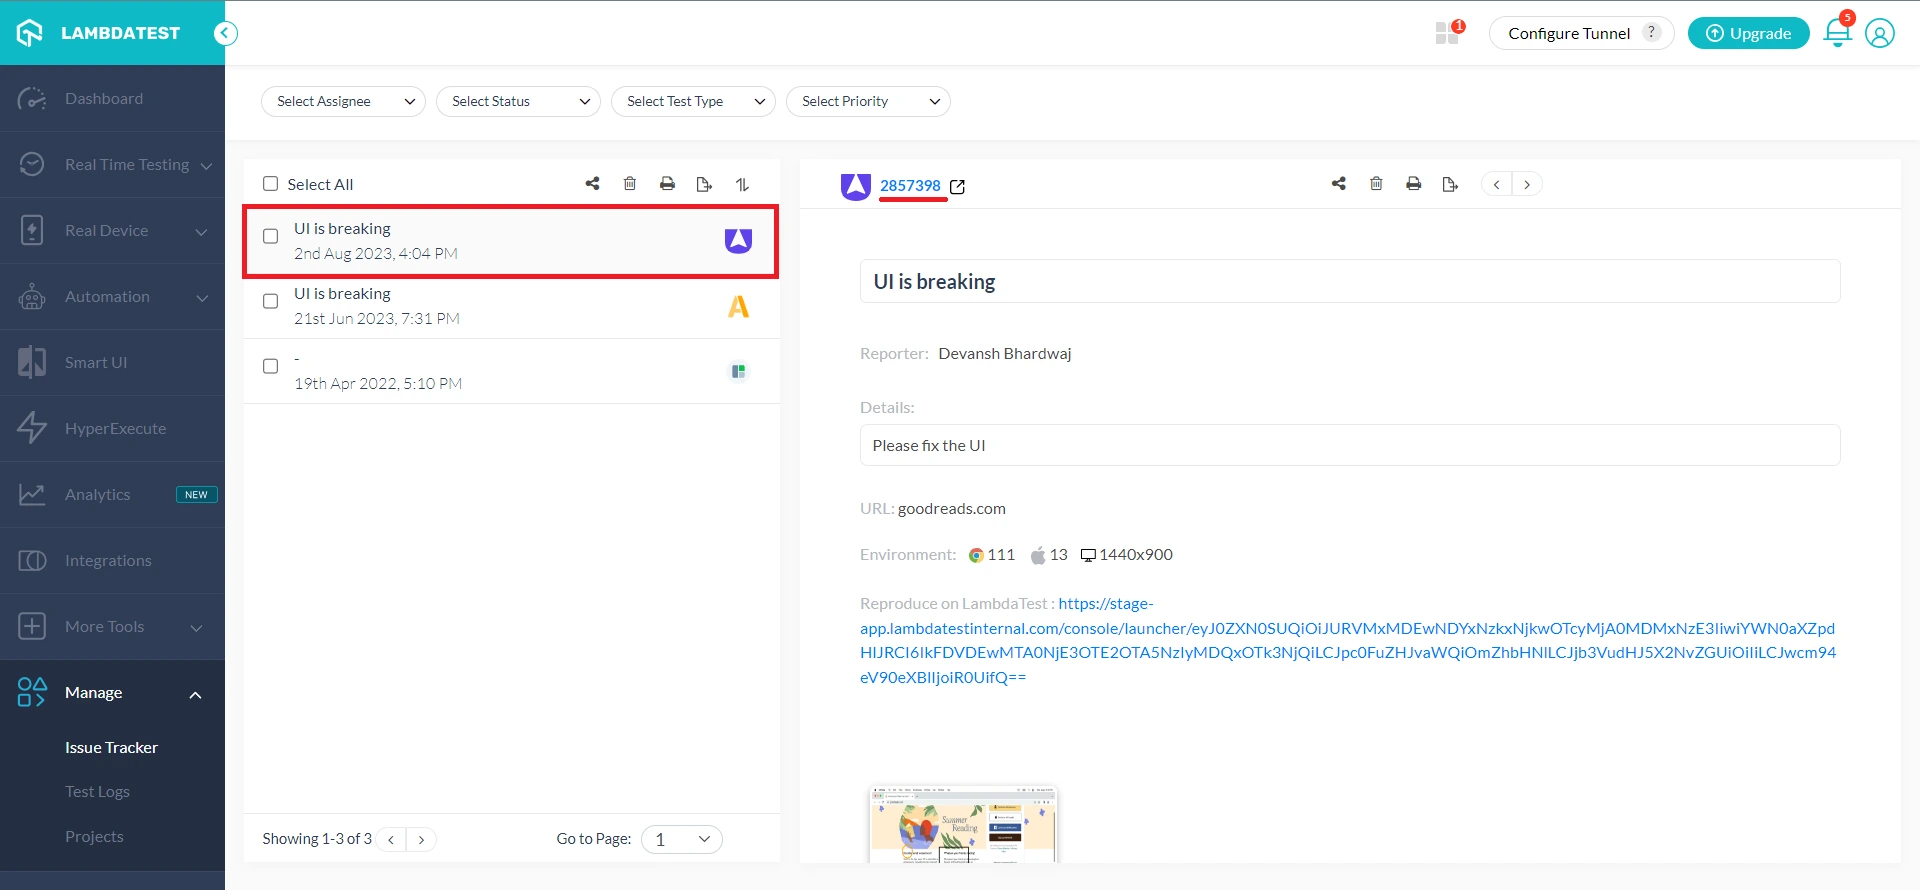
Task: Click the delete trash icon in issue details
Action: [x=1376, y=184]
